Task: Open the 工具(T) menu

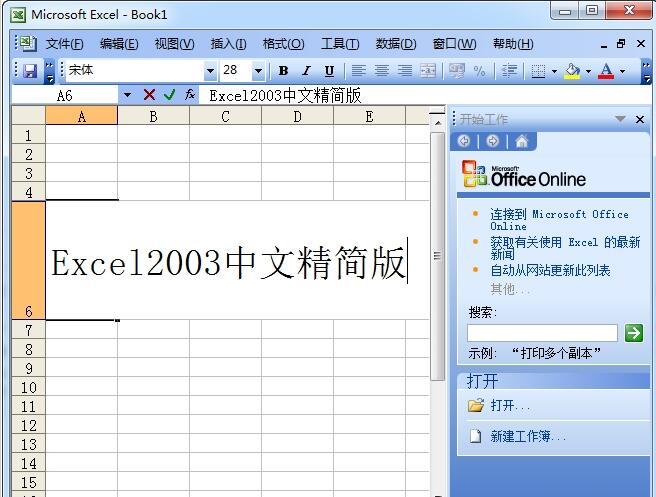Action: (340, 44)
